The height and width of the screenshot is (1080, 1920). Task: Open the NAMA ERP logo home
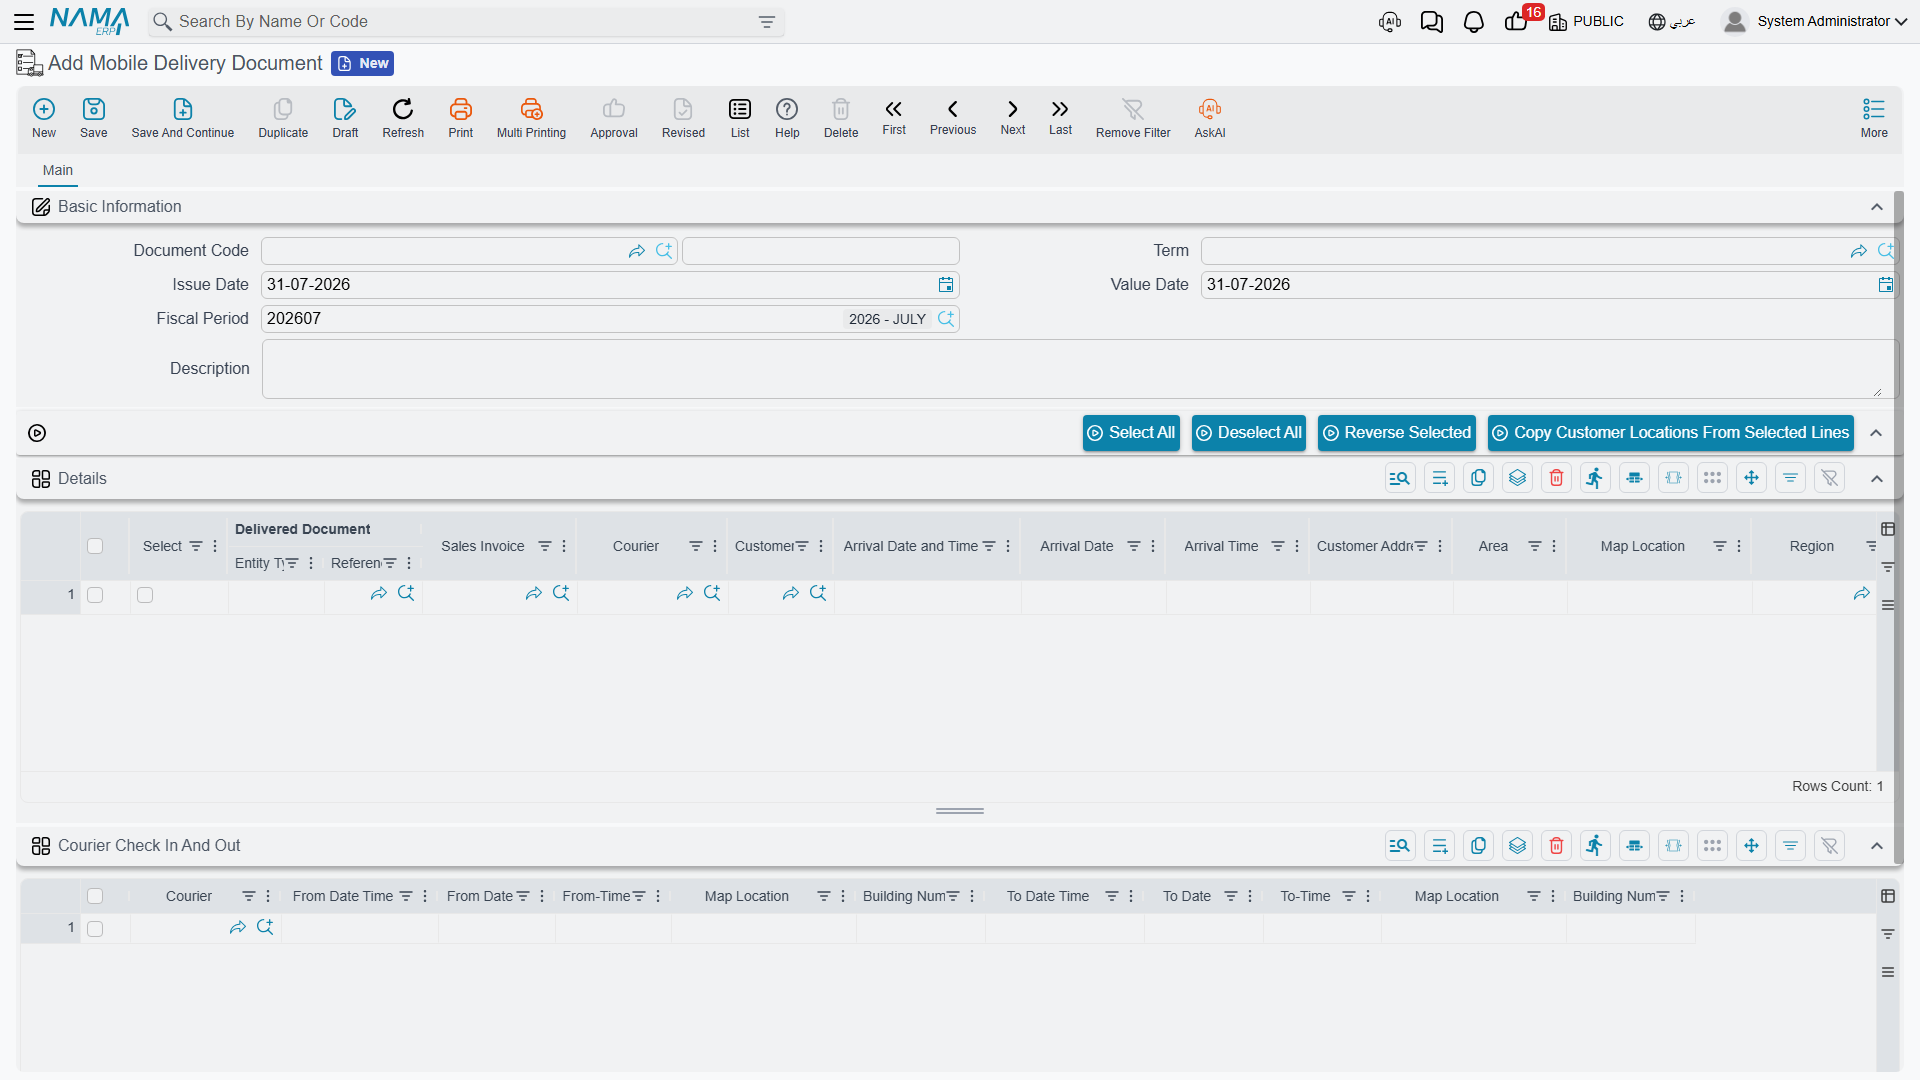click(89, 22)
